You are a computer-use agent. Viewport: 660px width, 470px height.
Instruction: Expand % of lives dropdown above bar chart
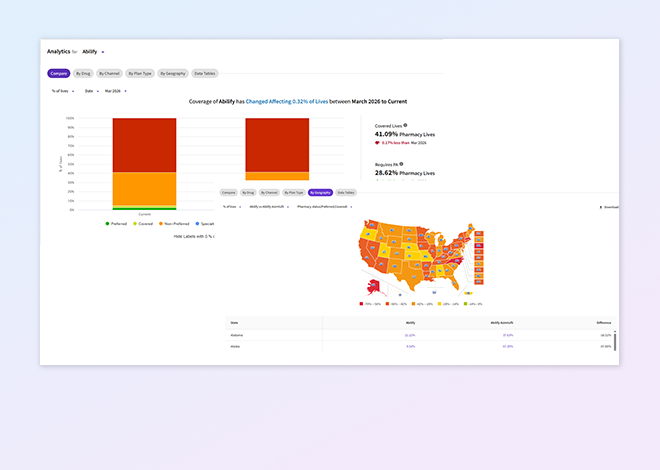[x=63, y=91]
